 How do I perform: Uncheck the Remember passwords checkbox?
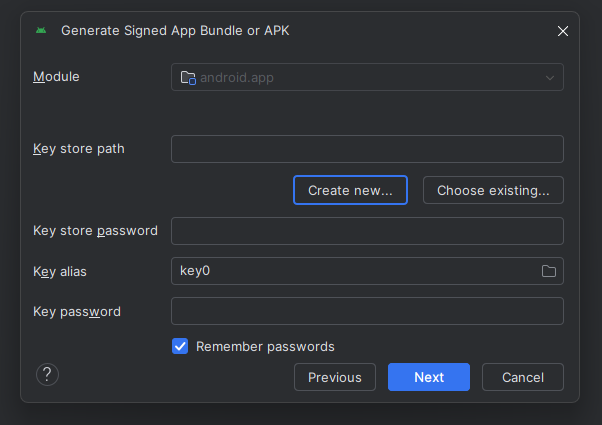pos(181,346)
